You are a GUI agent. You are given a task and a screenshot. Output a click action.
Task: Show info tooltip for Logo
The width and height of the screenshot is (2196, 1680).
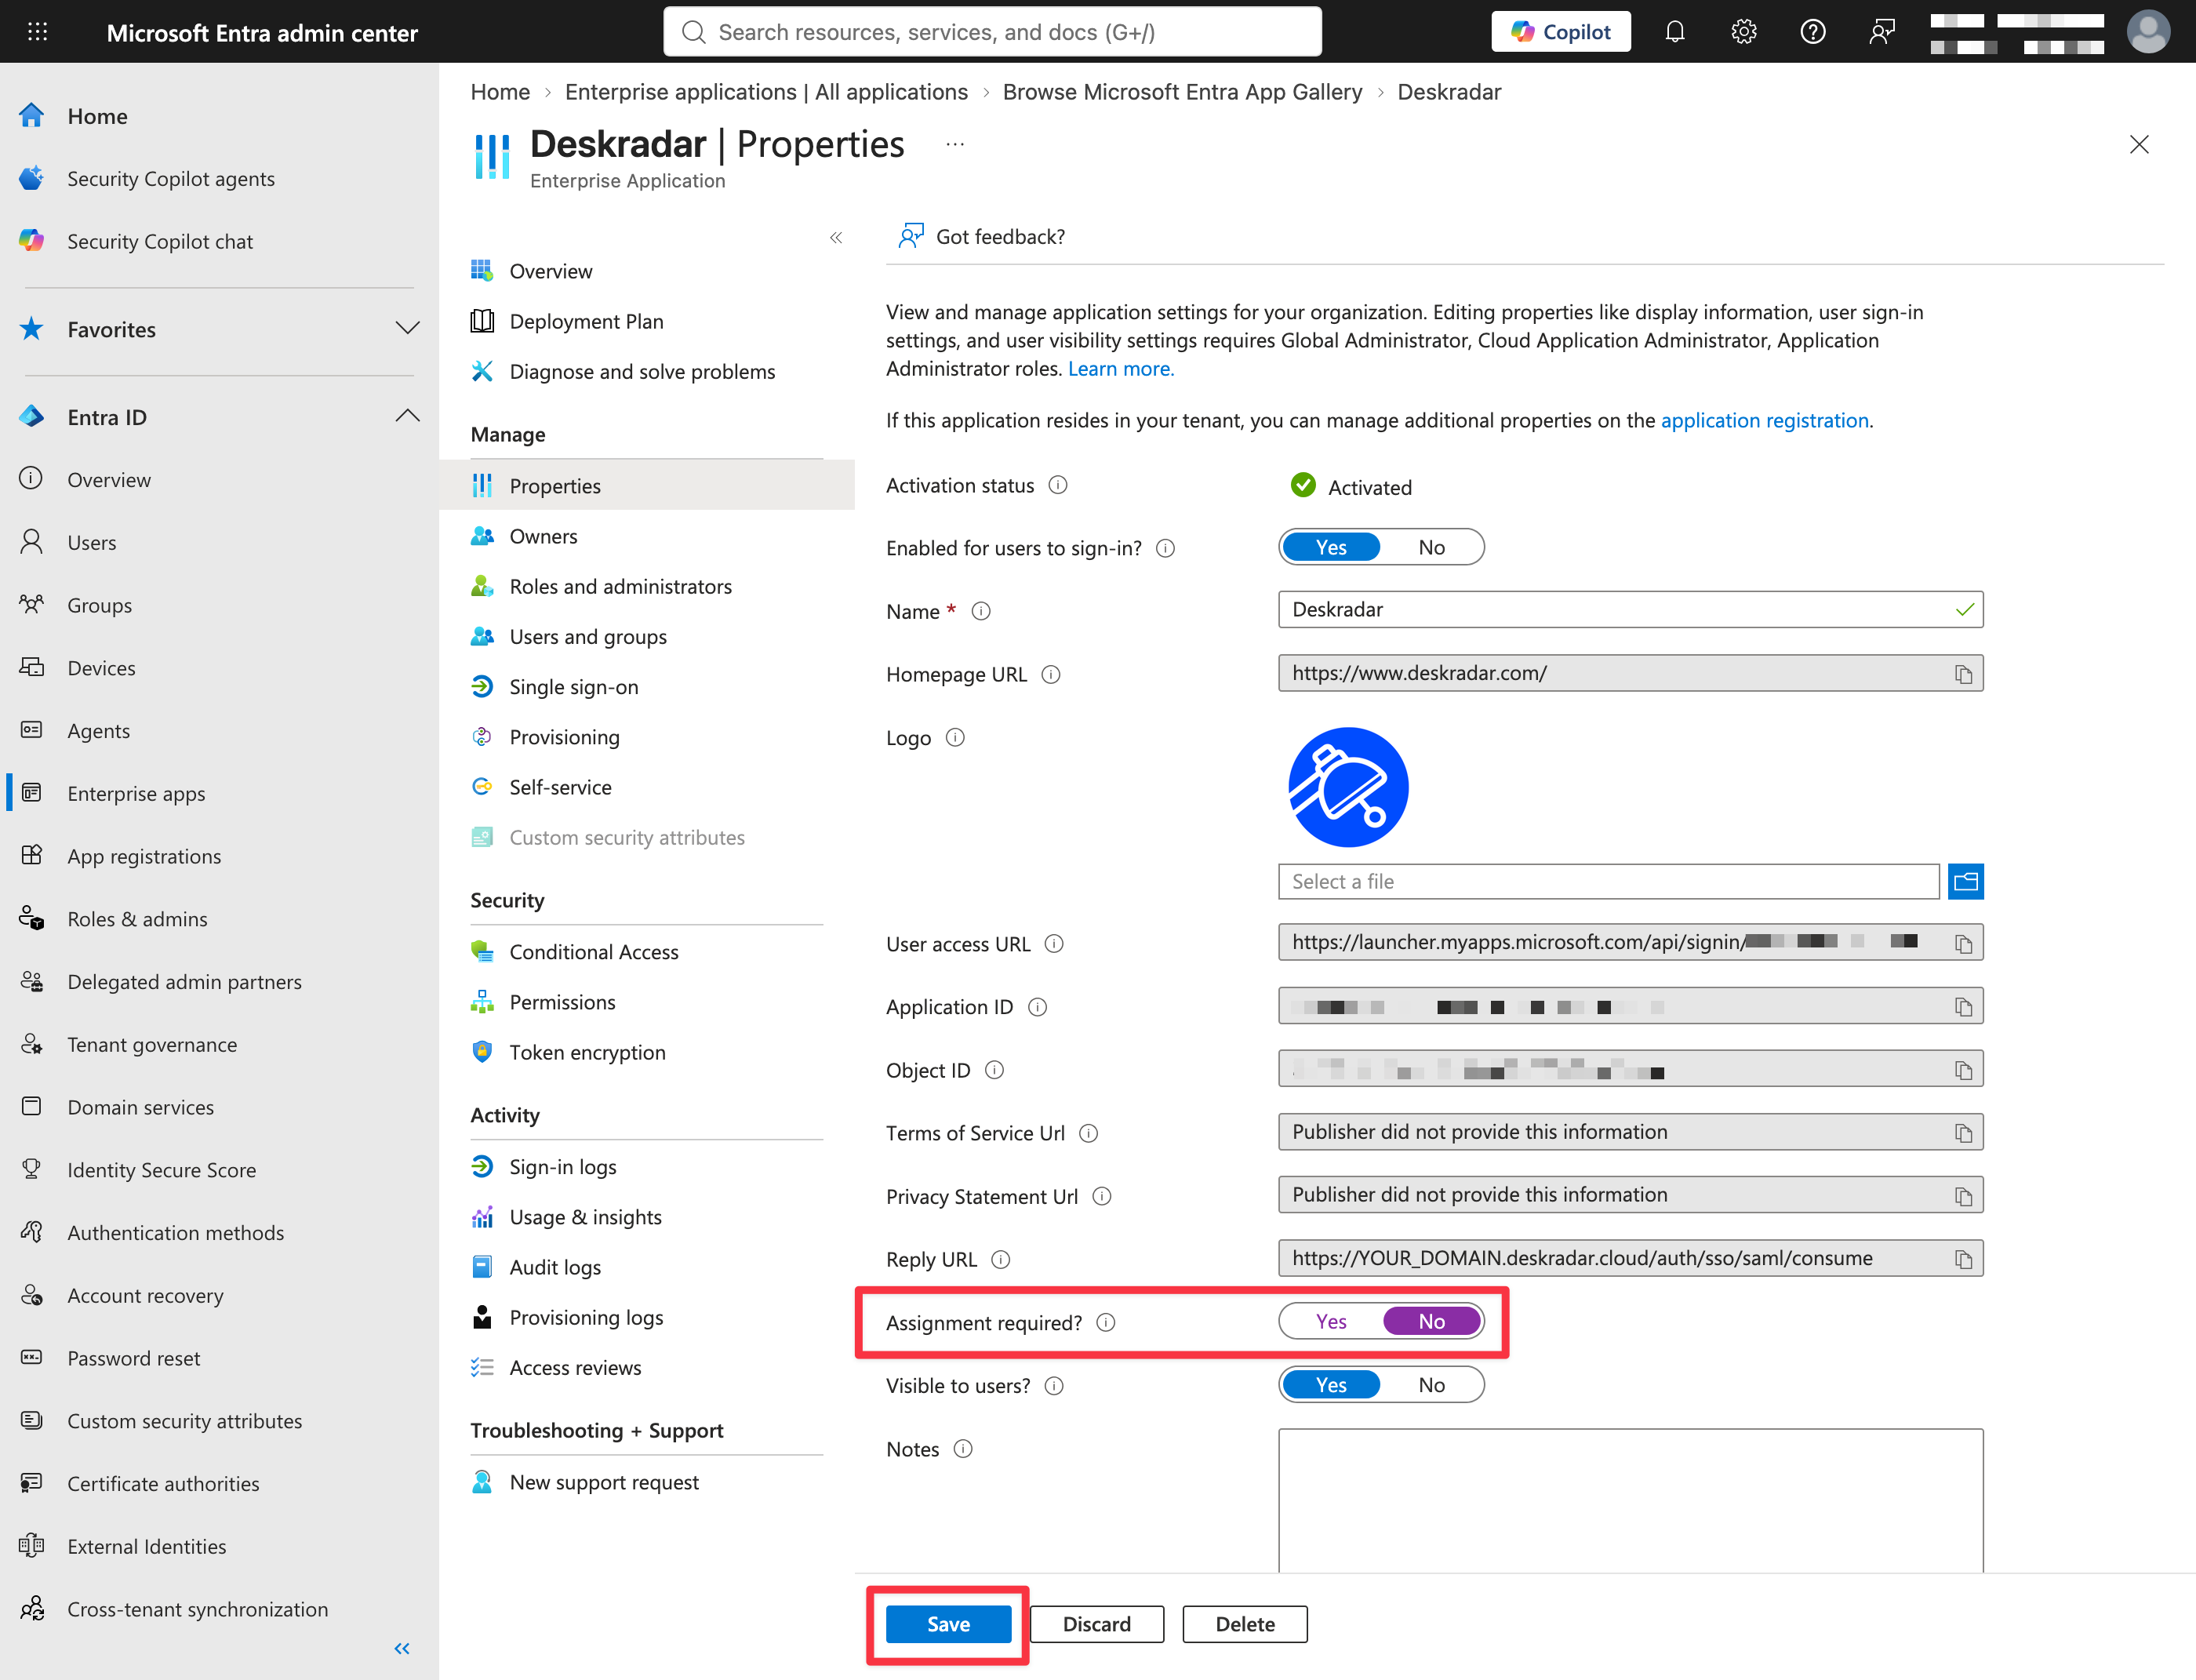click(x=955, y=737)
